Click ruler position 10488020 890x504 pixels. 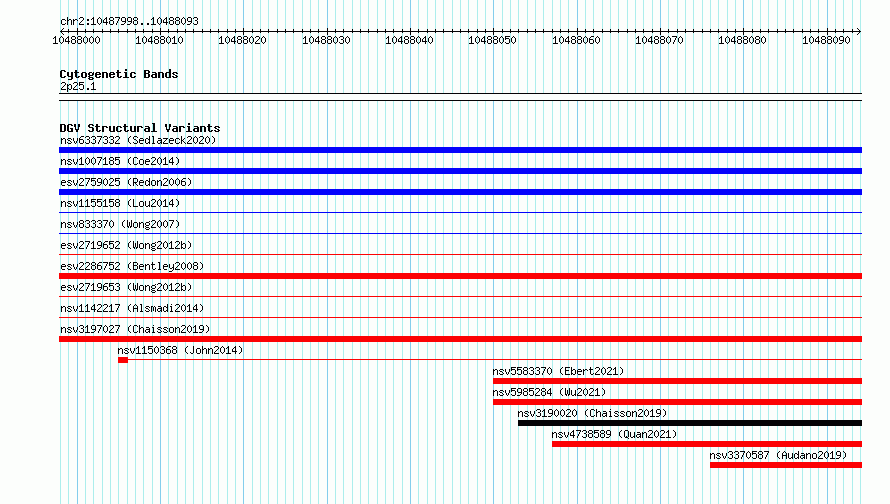242,40
